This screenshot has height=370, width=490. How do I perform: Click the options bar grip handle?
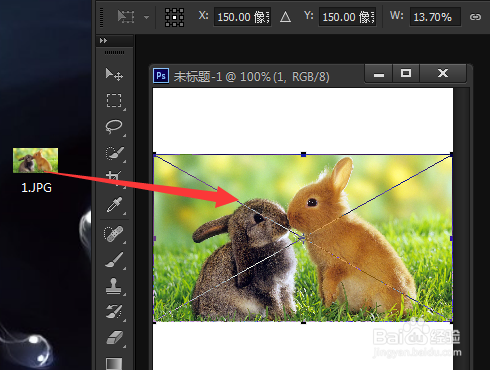pyautogui.click(x=102, y=17)
